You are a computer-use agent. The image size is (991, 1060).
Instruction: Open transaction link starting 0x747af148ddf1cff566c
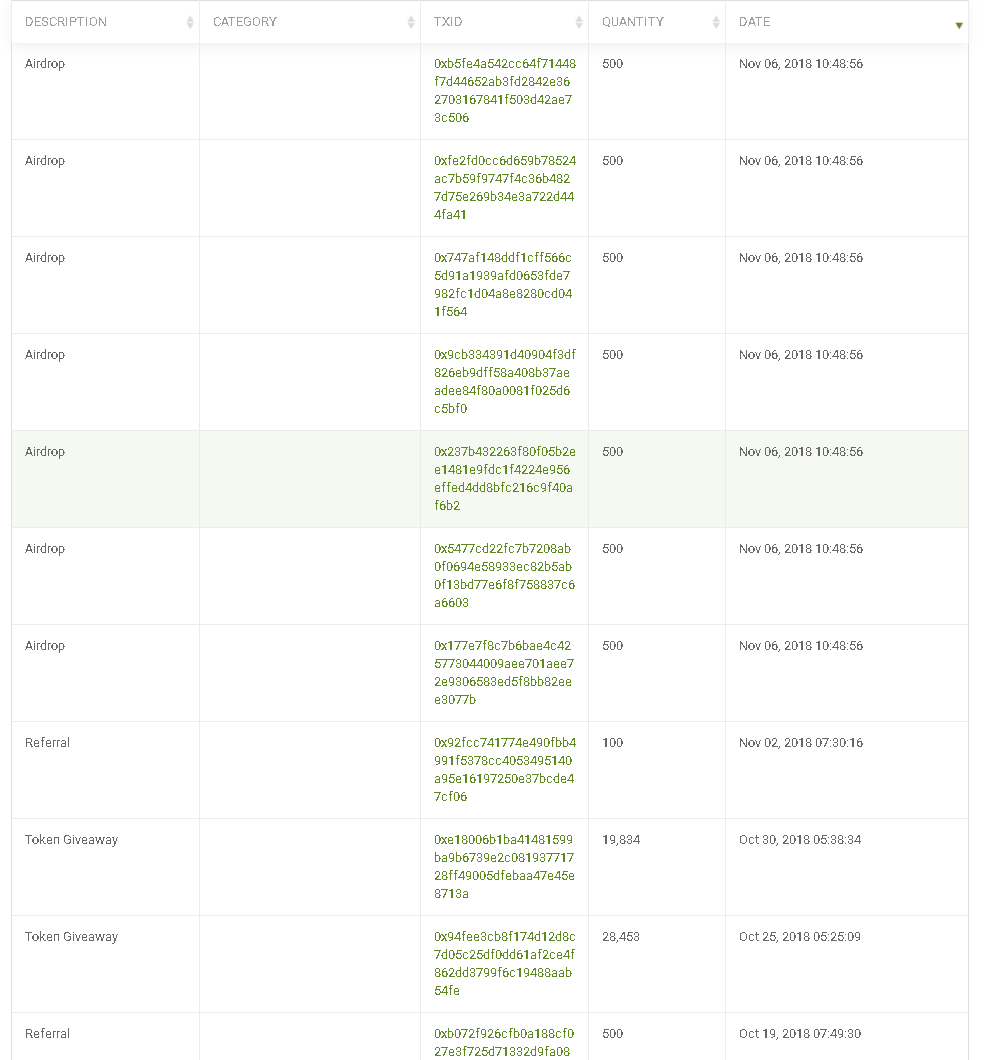coord(503,285)
